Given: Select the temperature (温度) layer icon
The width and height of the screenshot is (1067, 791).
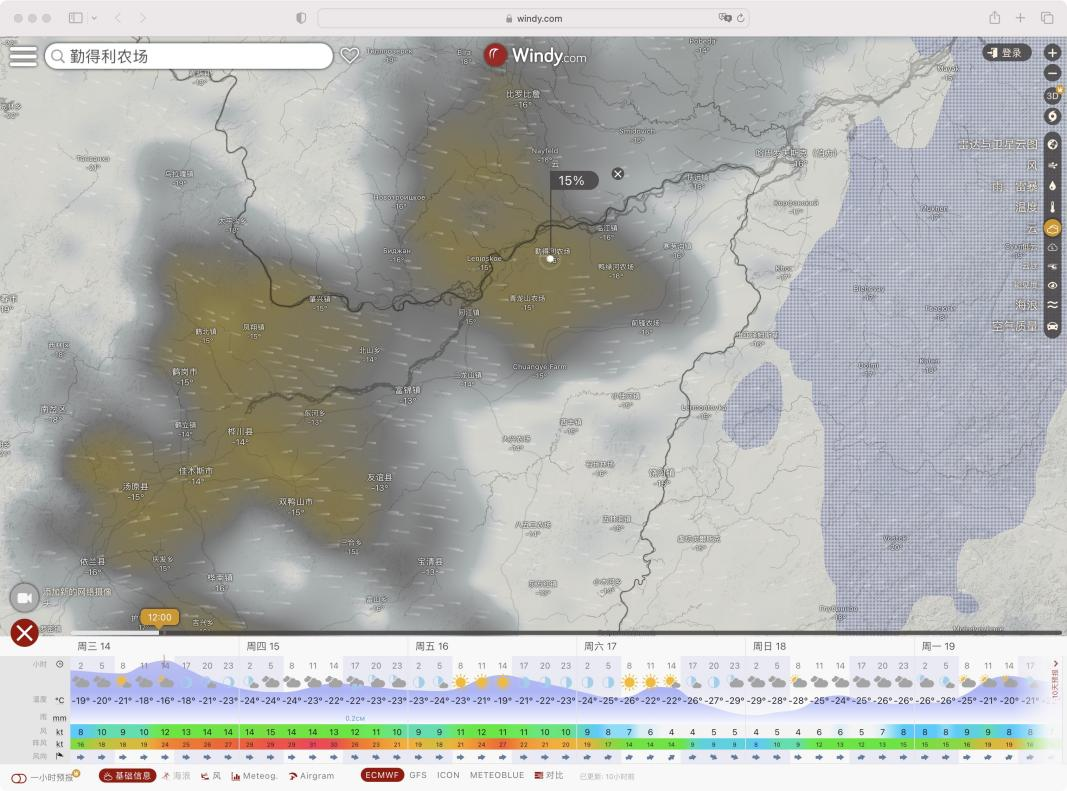Looking at the screenshot, I should tap(1052, 207).
